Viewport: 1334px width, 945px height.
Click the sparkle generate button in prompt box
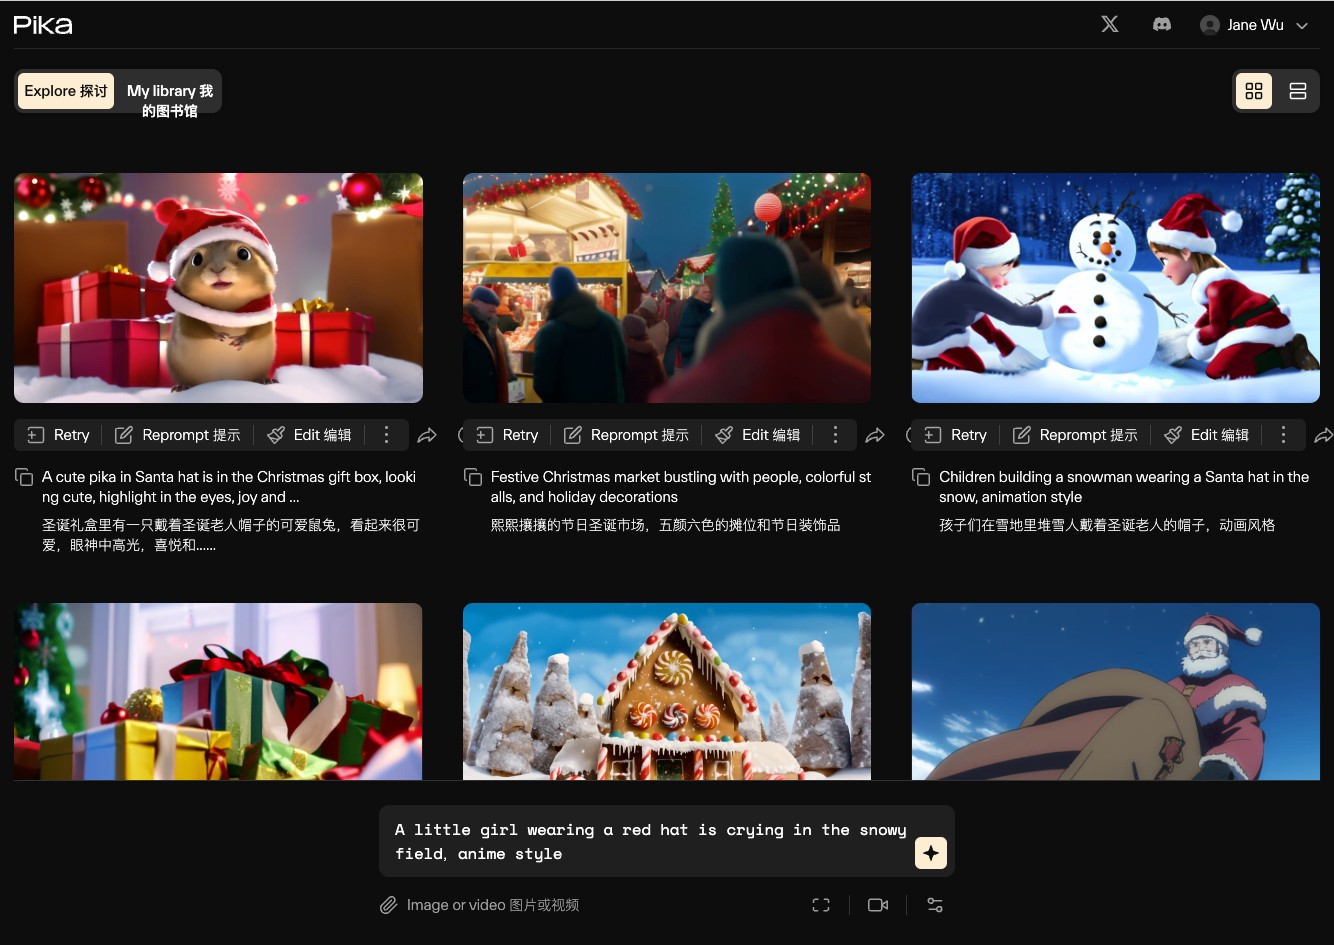[930, 853]
